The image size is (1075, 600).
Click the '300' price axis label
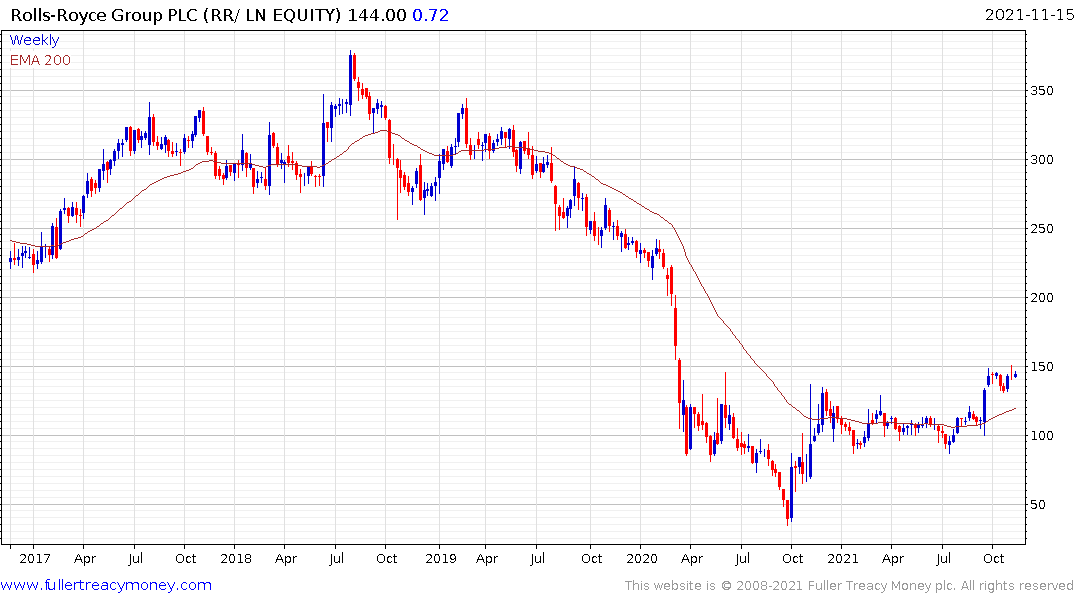coord(1042,160)
